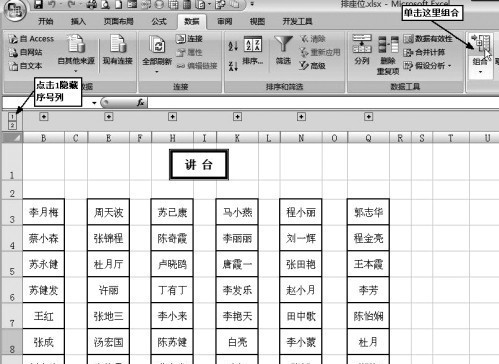Click outline level 1 button
The image size is (499, 364).
coord(12,117)
